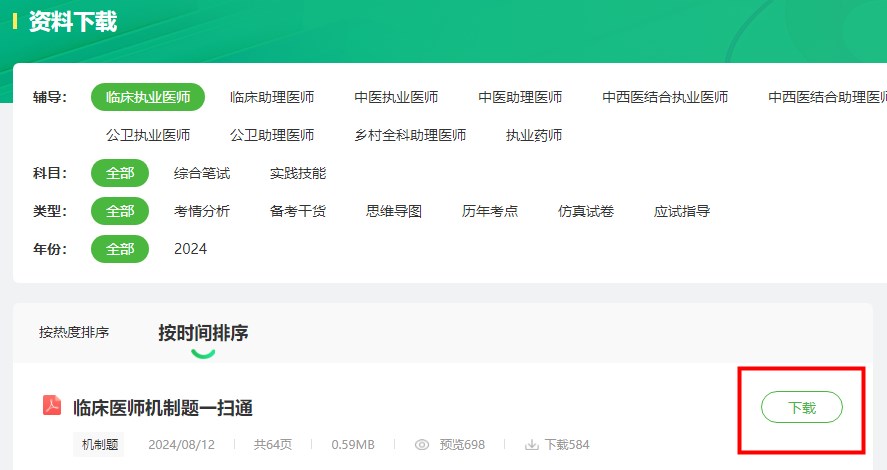This screenshot has height=470, width=887.
Task: Switch to 按热度排序 tab
Action: pyautogui.click(x=74, y=332)
